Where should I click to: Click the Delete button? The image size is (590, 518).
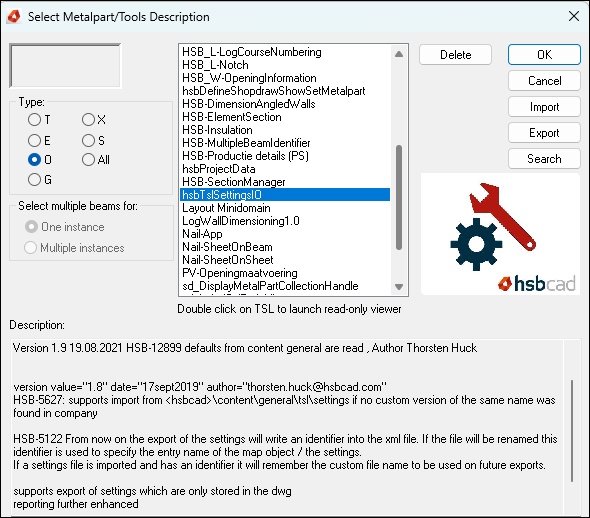pos(455,55)
